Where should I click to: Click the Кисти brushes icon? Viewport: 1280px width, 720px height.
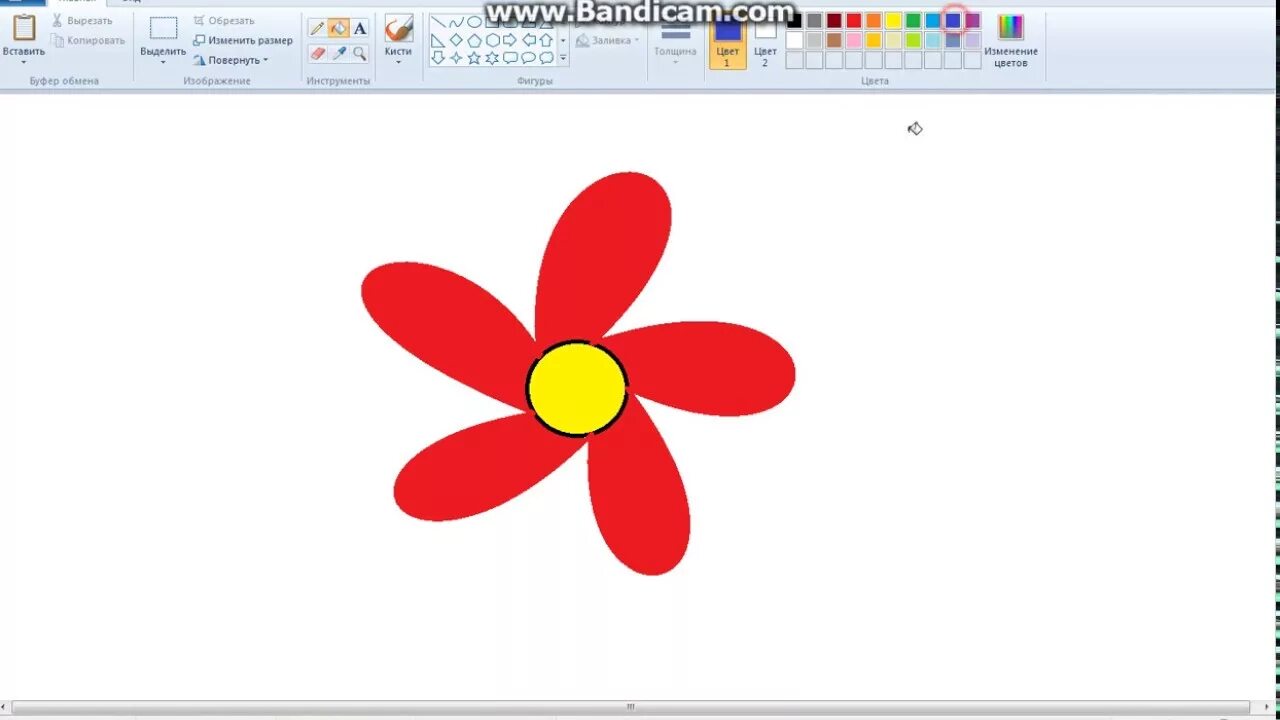[399, 29]
